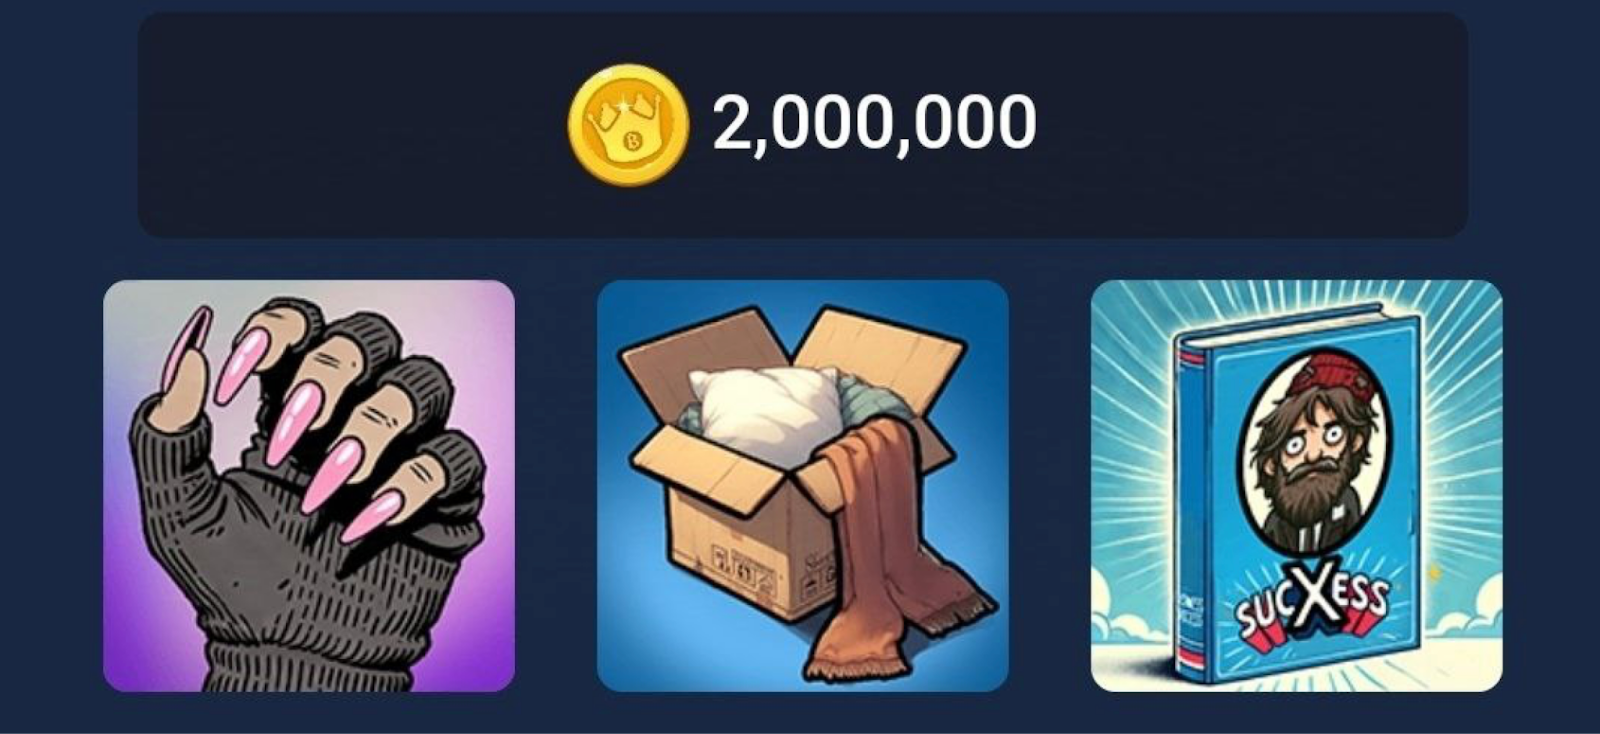Tap the dark balance panel left of the coin

click(352, 125)
